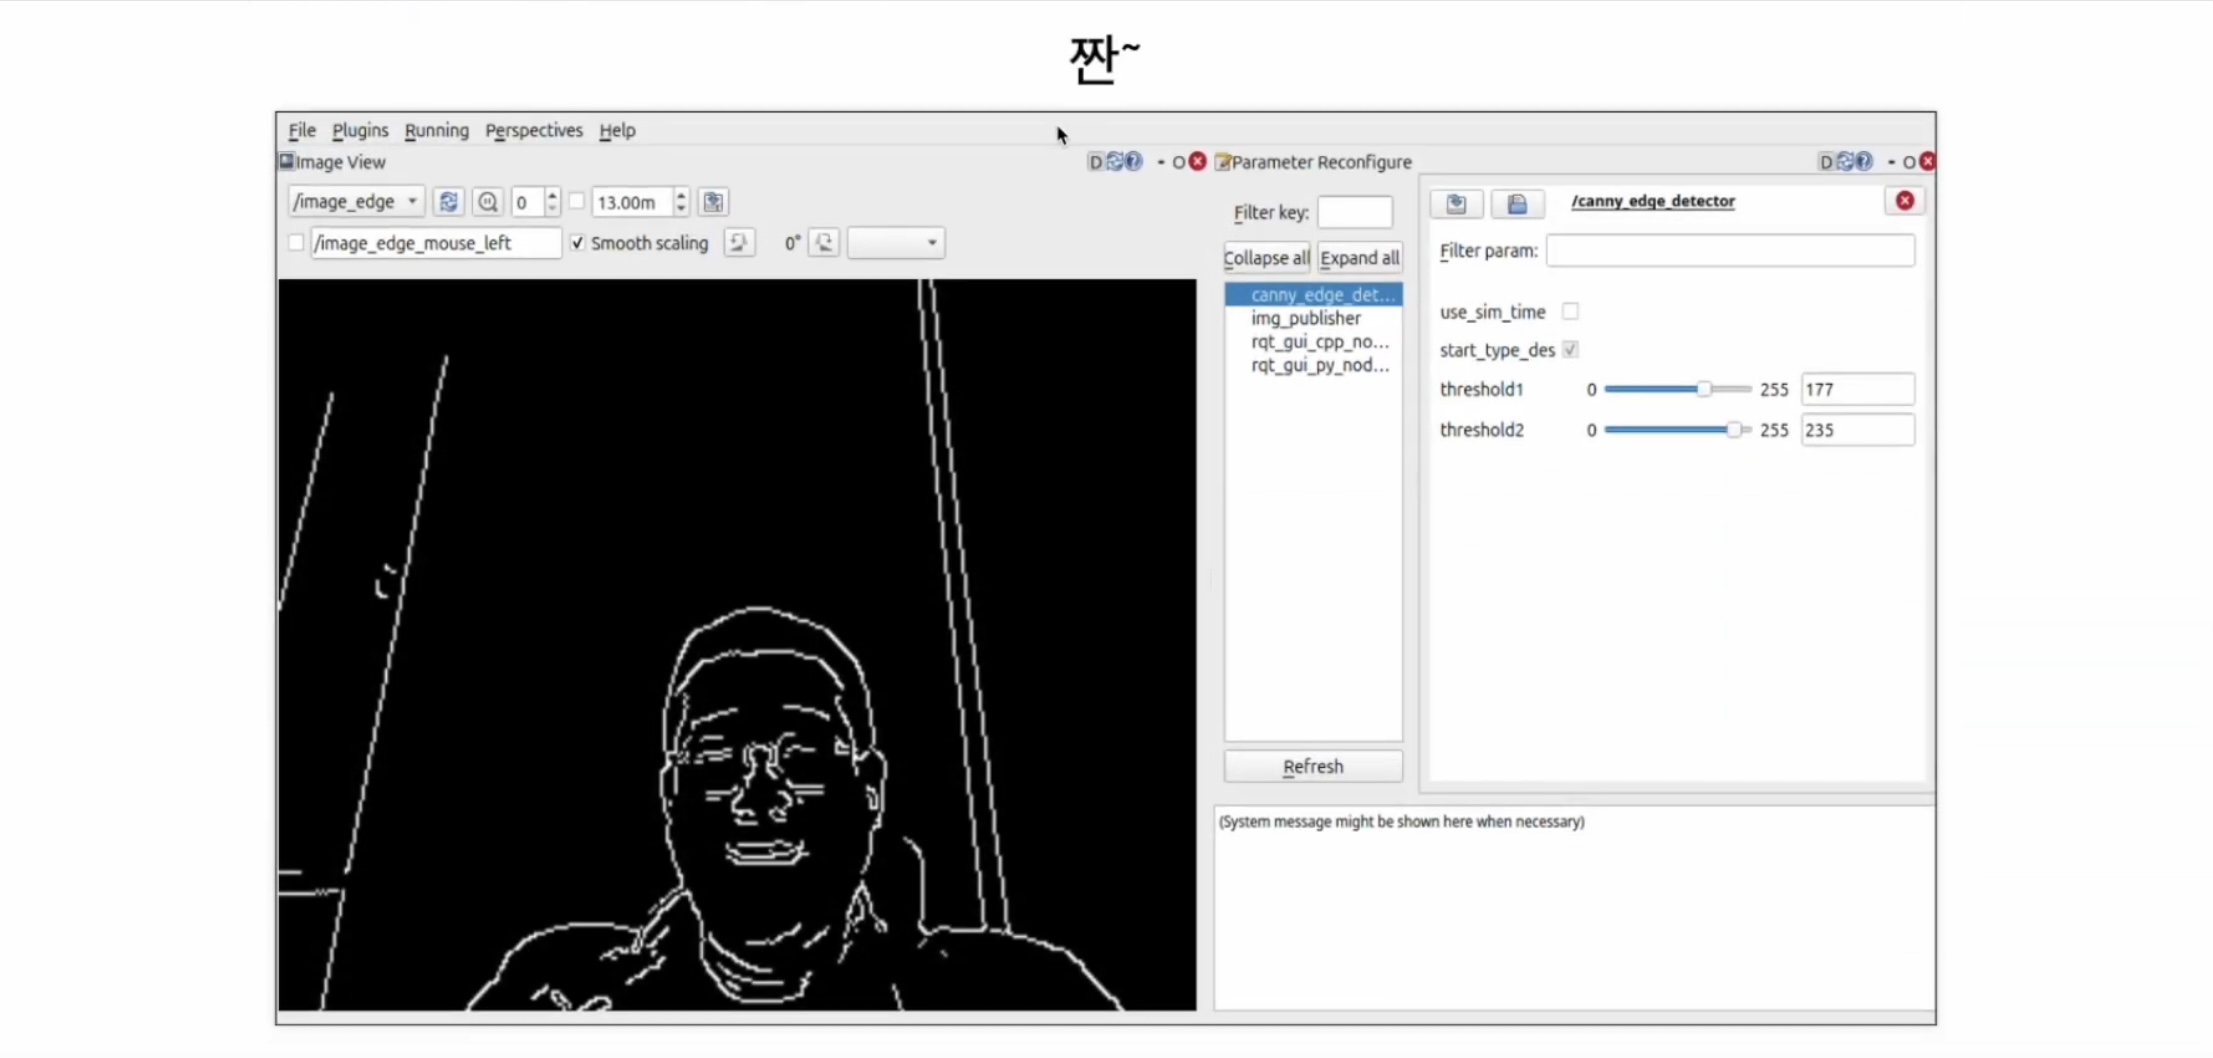Select img_publisher in the node list
Screen dimensions: 2213x1058
coord(1313,318)
